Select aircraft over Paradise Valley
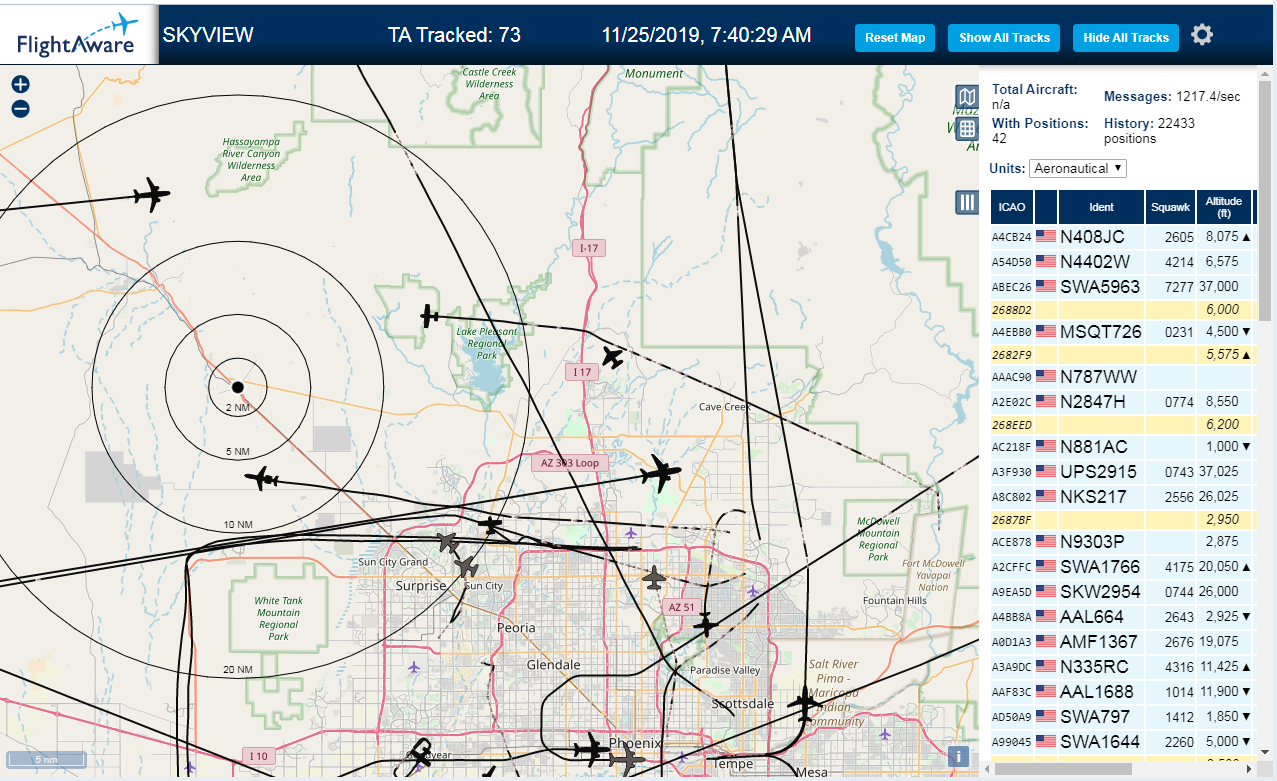 706,625
